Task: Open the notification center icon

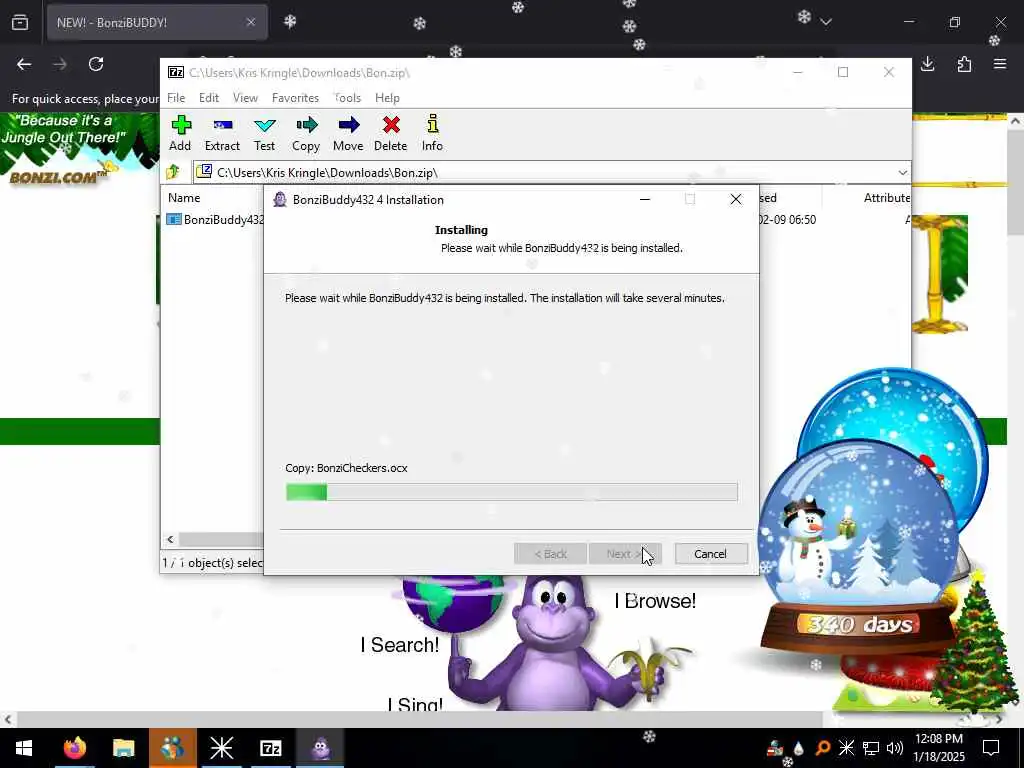Action: point(991,748)
